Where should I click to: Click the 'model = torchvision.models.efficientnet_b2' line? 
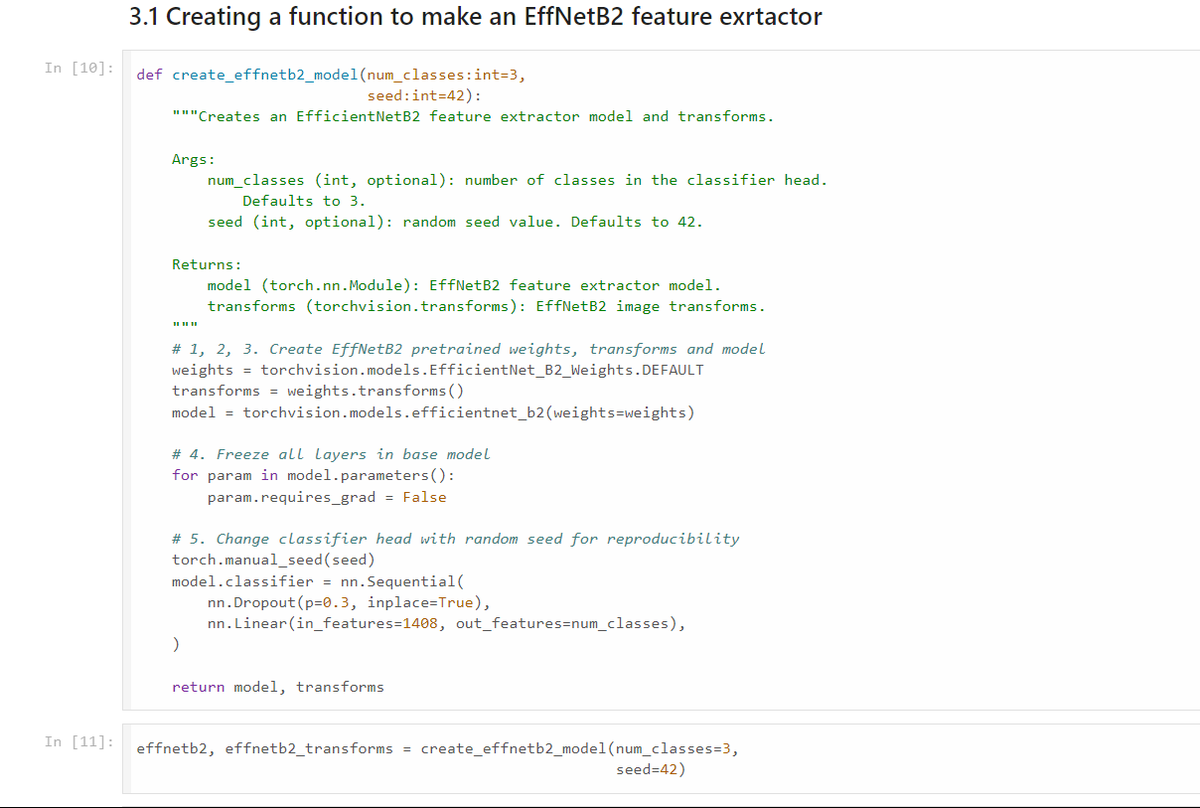(x=433, y=412)
